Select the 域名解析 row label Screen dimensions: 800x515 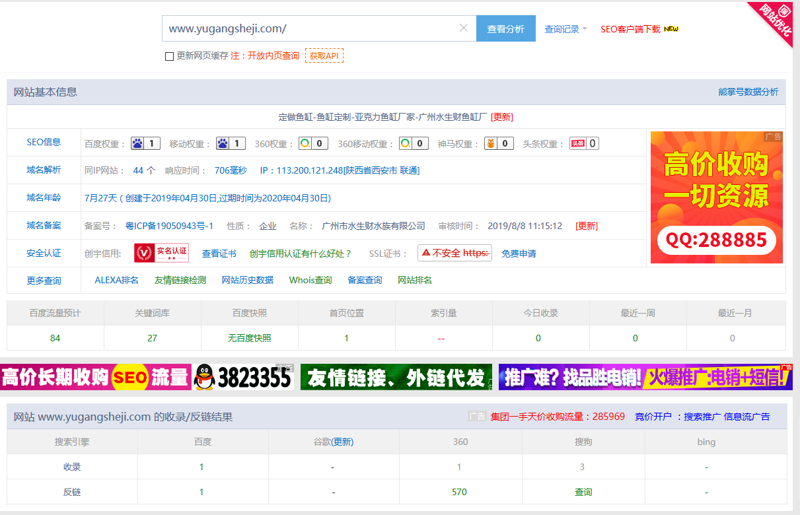(x=44, y=170)
